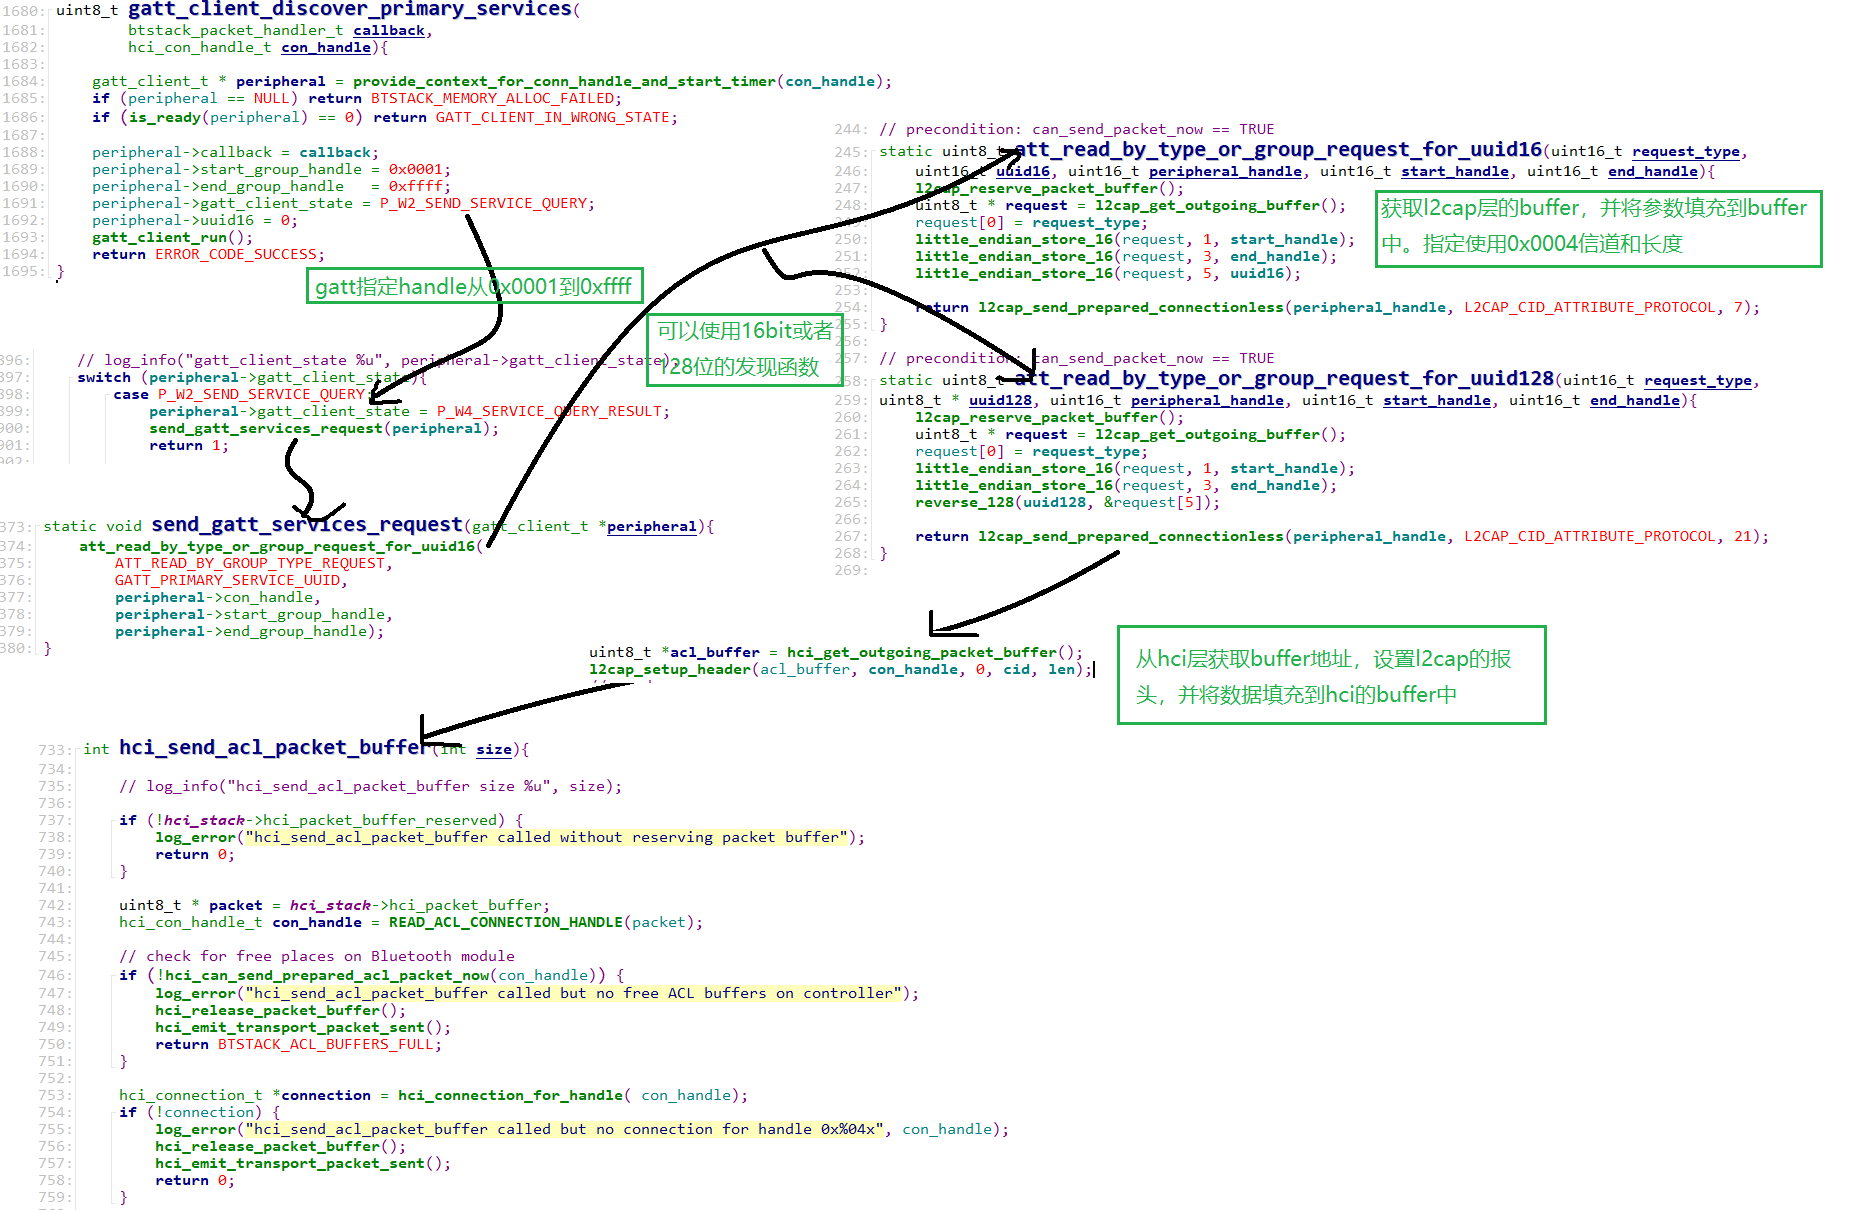Click uuid128 parameter on line 259

coord(1000,401)
